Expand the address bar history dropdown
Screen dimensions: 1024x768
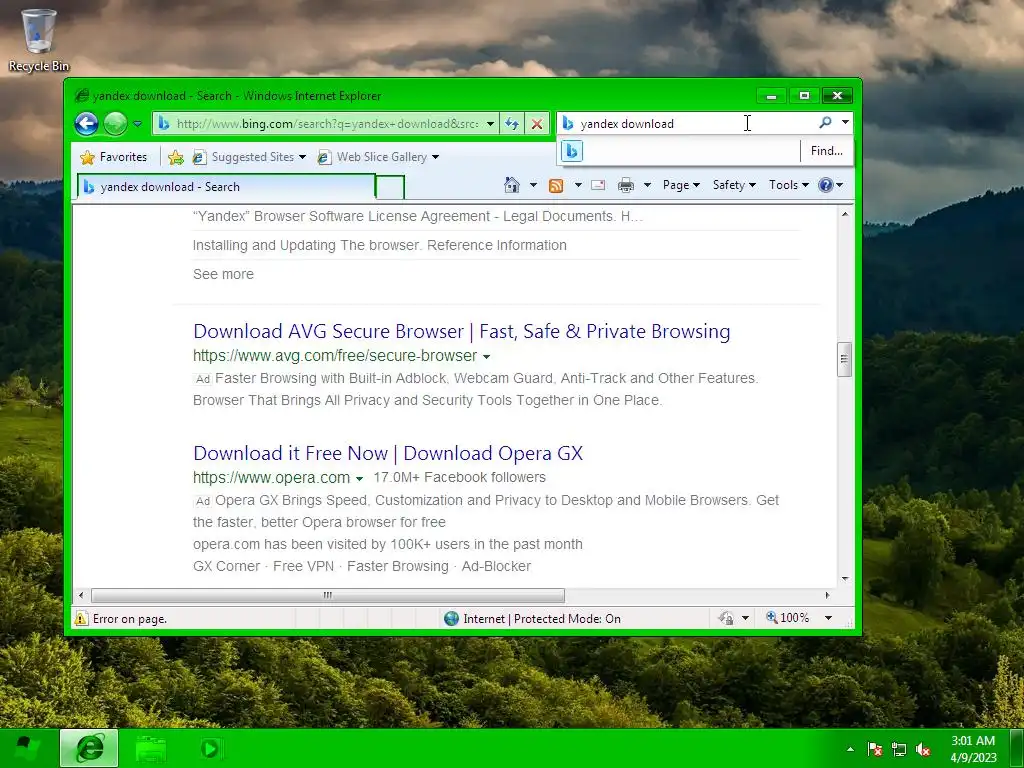click(490, 123)
